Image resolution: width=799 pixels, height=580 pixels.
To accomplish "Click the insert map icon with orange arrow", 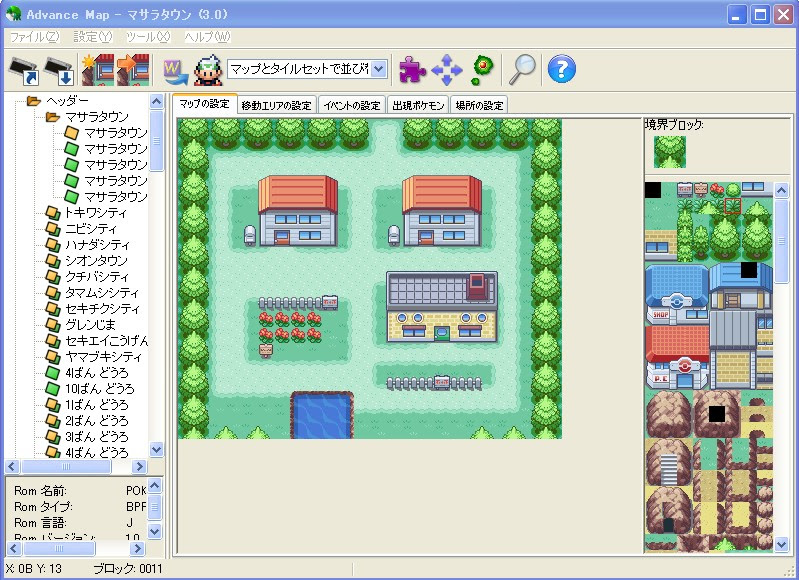I will click(133, 69).
